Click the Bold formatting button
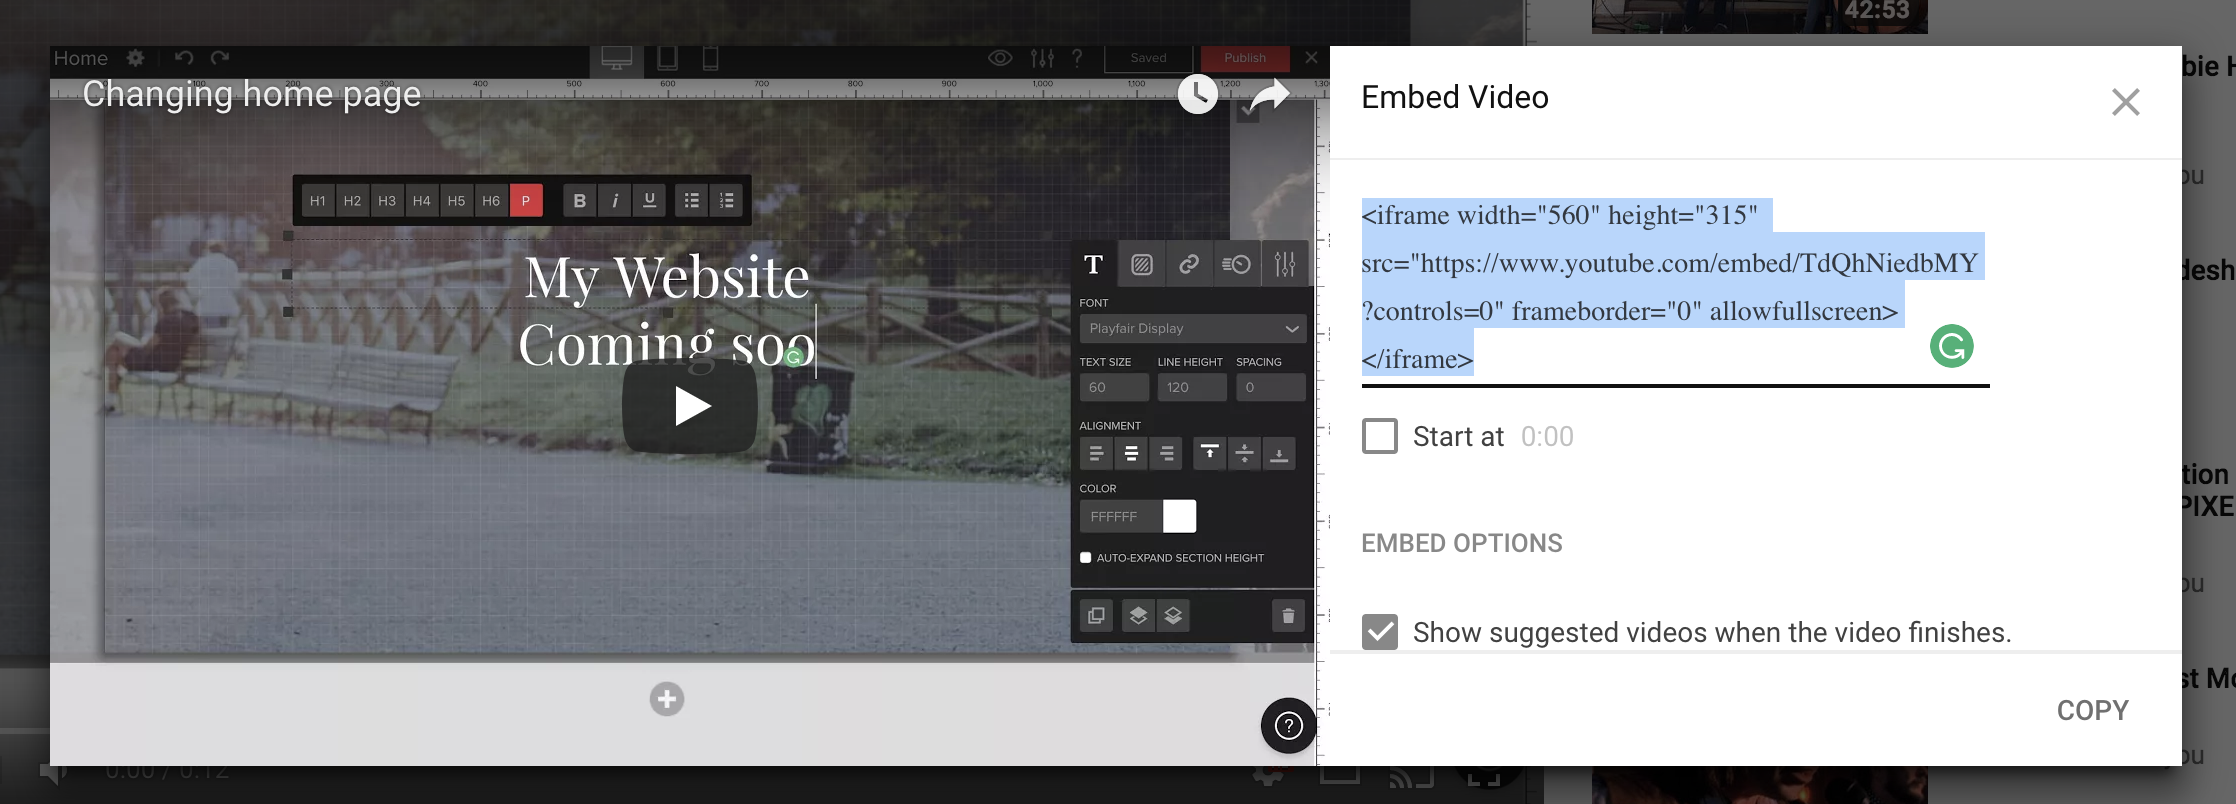 pos(579,201)
